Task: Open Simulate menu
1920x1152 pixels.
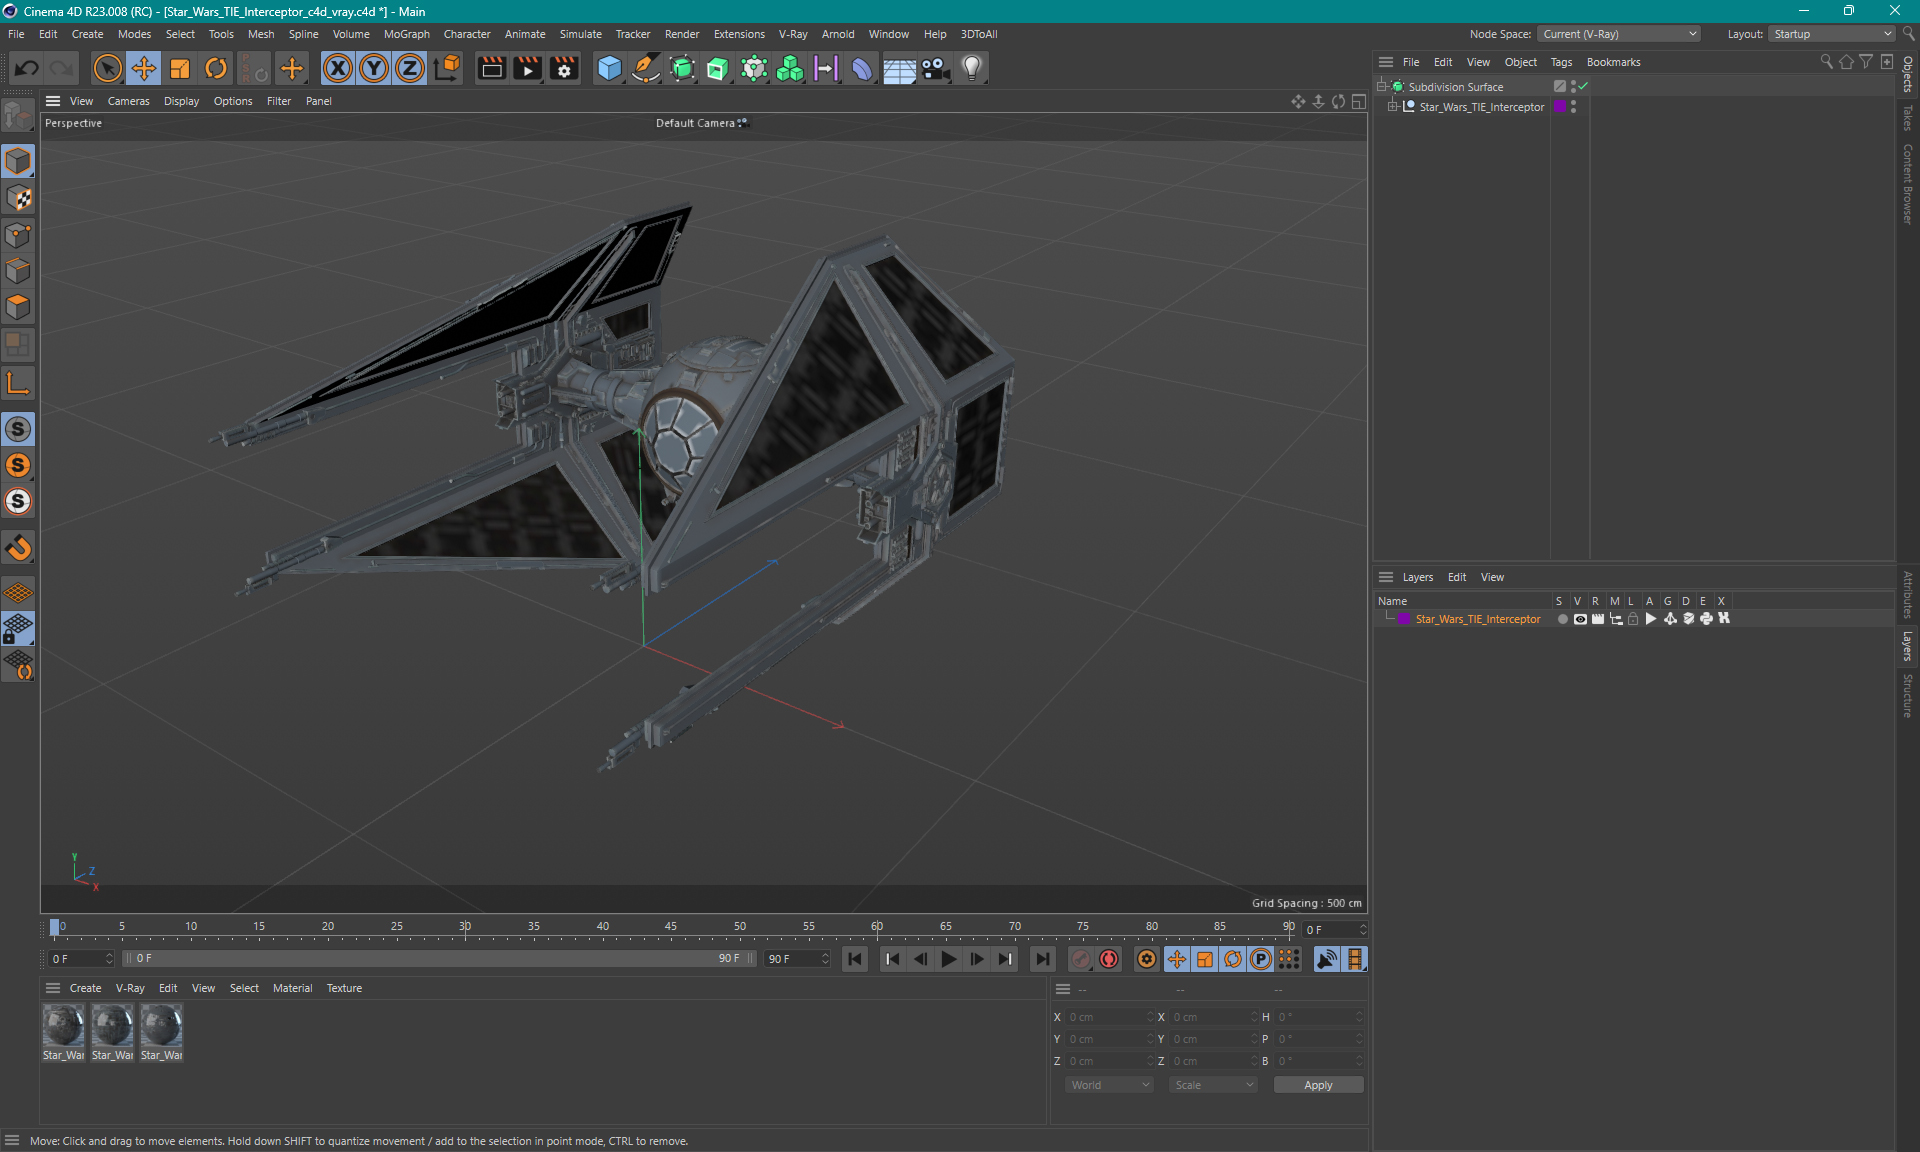Action: [580, 34]
